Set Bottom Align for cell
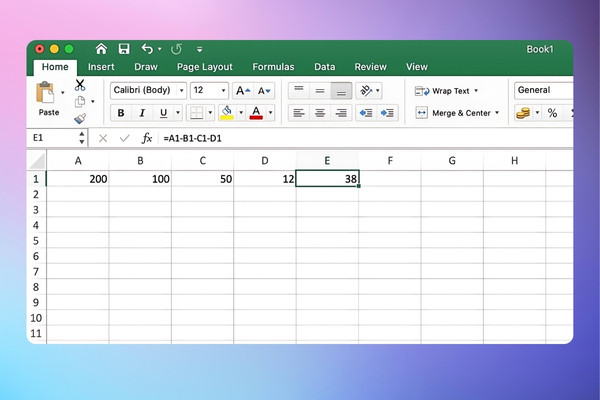 pyautogui.click(x=341, y=91)
